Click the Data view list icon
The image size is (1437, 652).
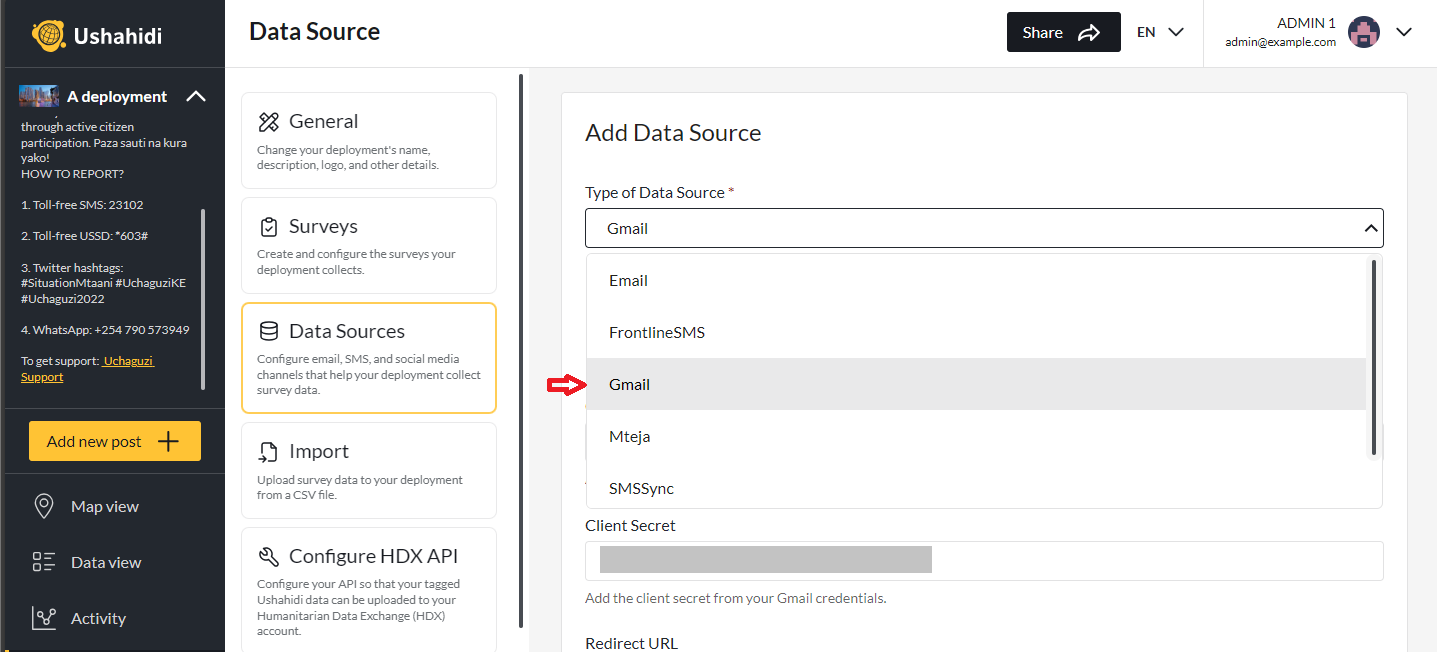click(43, 562)
